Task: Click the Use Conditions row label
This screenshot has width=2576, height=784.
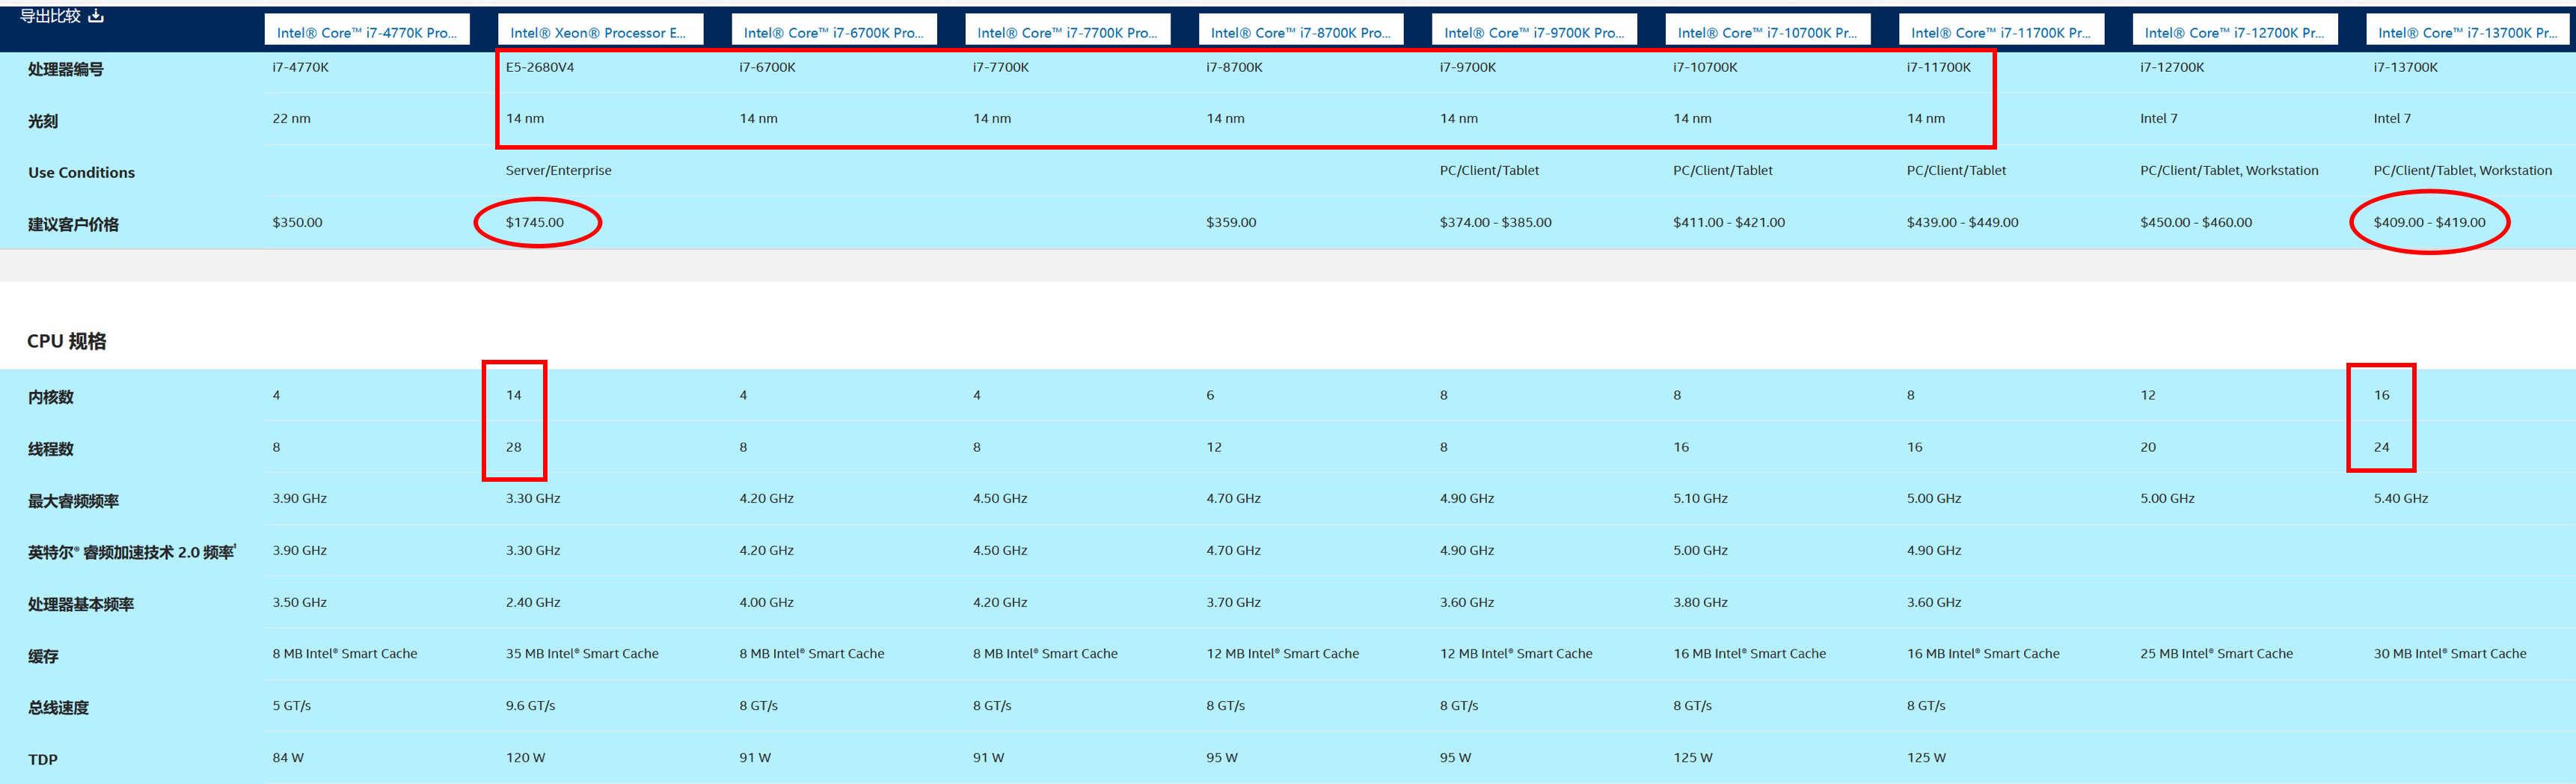Action: pyautogui.click(x=81, y=172)
